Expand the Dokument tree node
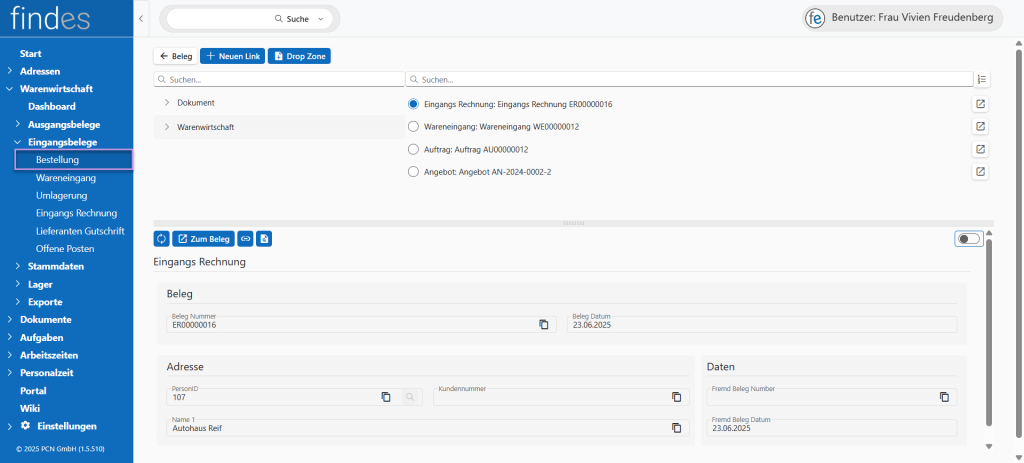Image resolution: width=1024 pixels, height=463 pixels. pos(166,102)
